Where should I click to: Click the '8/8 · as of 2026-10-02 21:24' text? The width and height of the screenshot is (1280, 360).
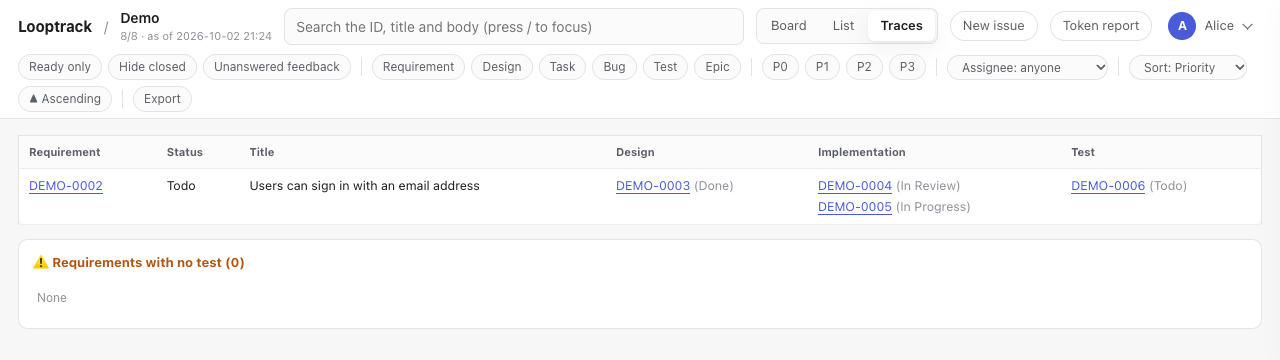(x=196, y=36)
